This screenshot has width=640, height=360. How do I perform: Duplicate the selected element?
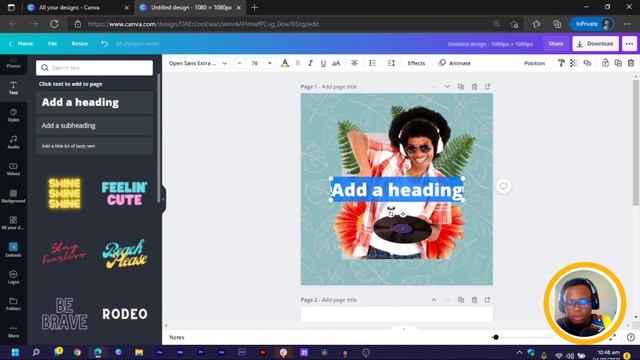618,63
